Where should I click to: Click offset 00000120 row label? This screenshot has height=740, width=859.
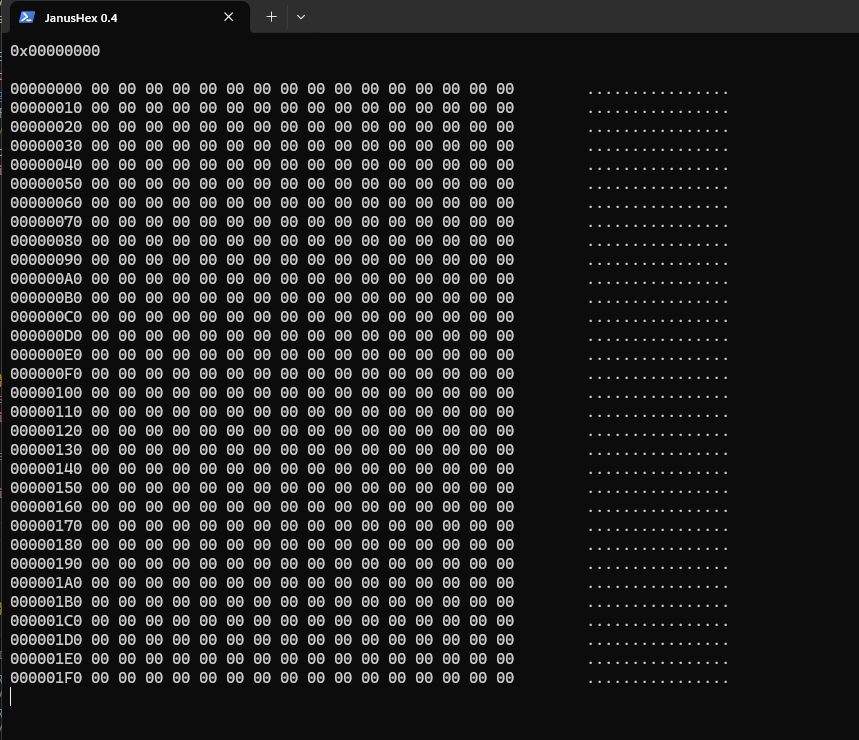point(46,431)
